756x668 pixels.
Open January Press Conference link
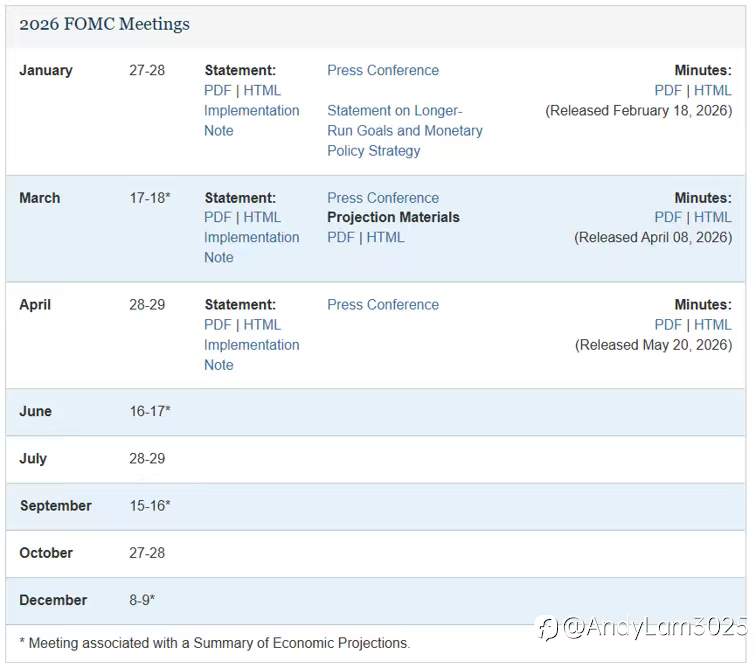(x=383, y=70)
